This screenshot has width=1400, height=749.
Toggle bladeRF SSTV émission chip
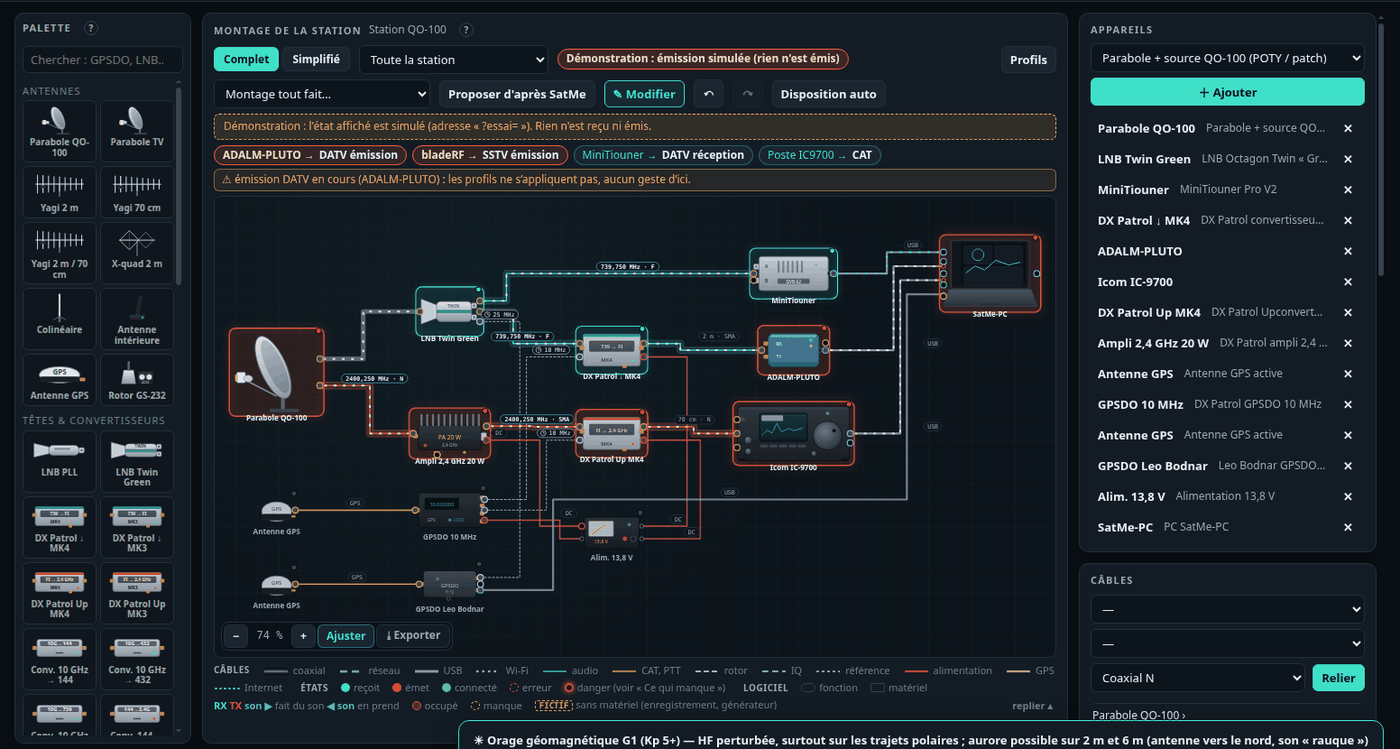[x=490, y=155]
